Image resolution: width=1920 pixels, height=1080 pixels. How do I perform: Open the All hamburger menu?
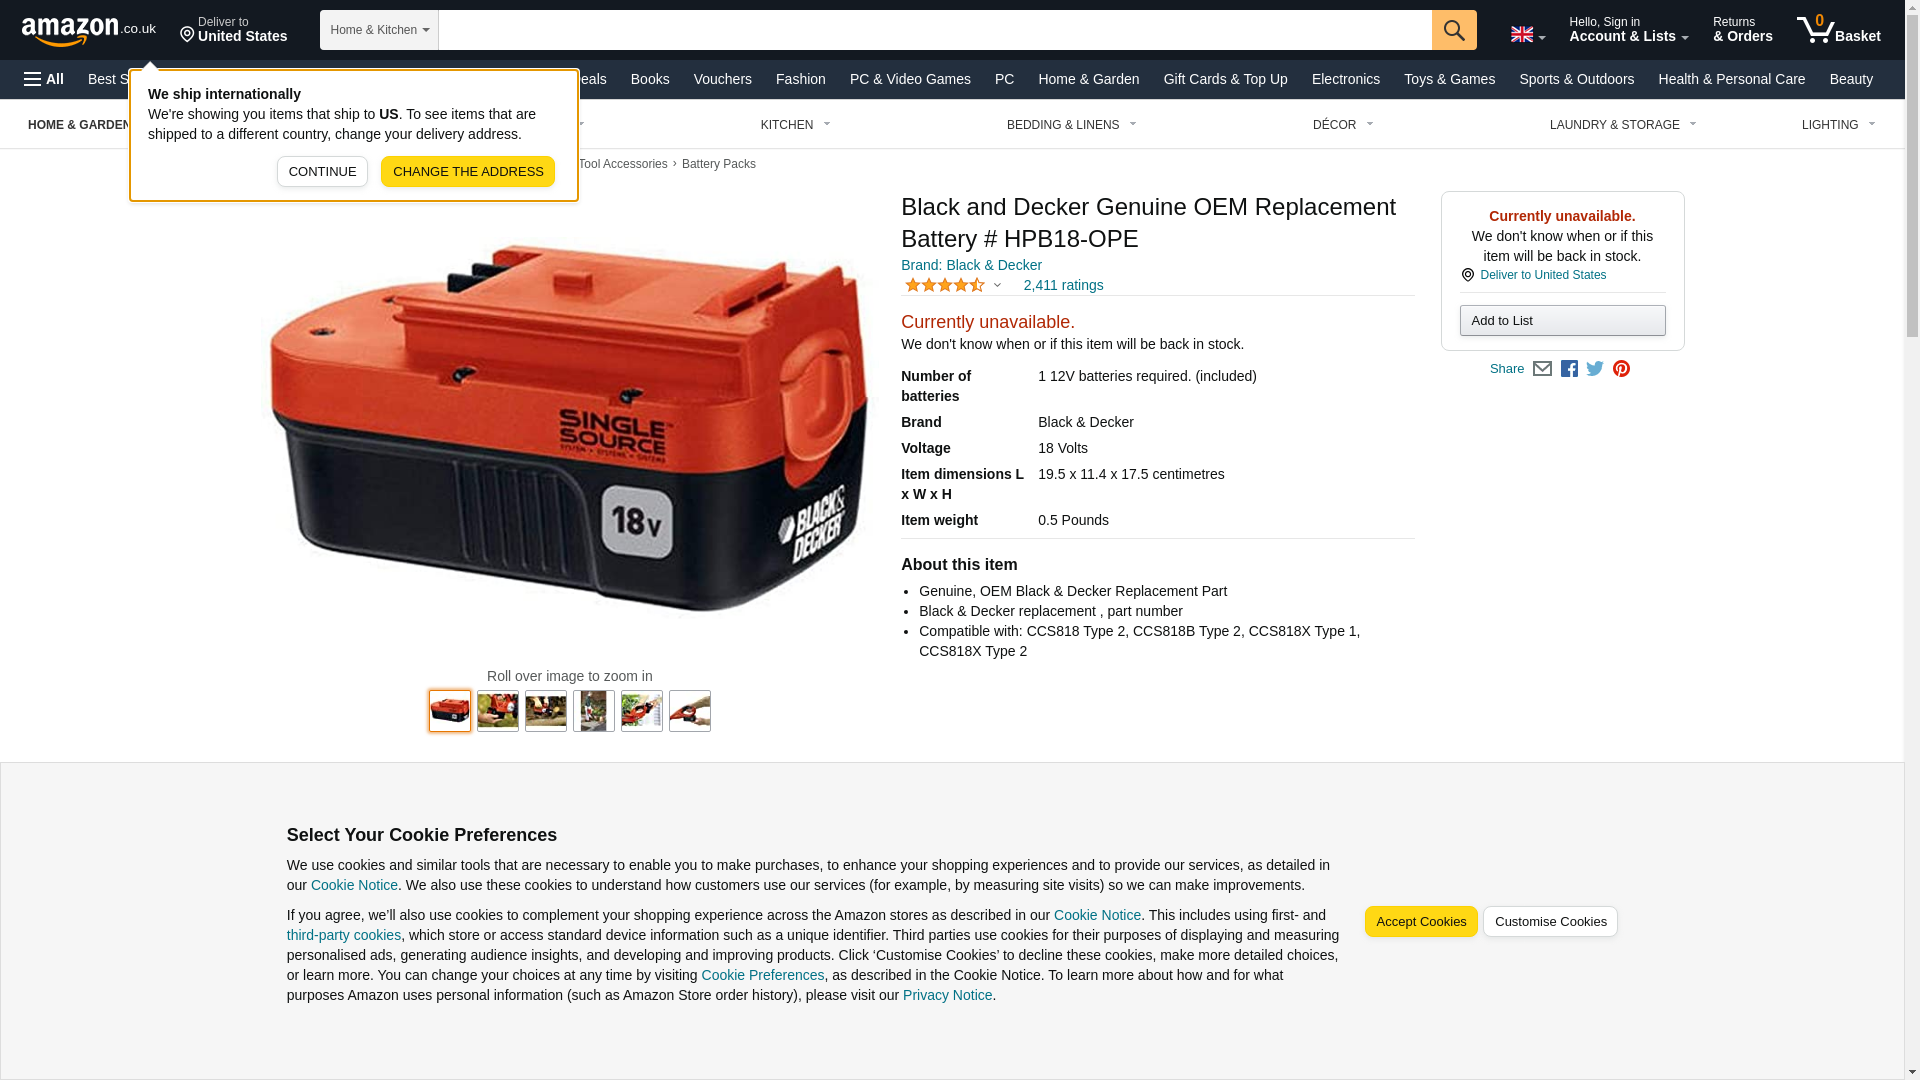click(x=44, y=79)
